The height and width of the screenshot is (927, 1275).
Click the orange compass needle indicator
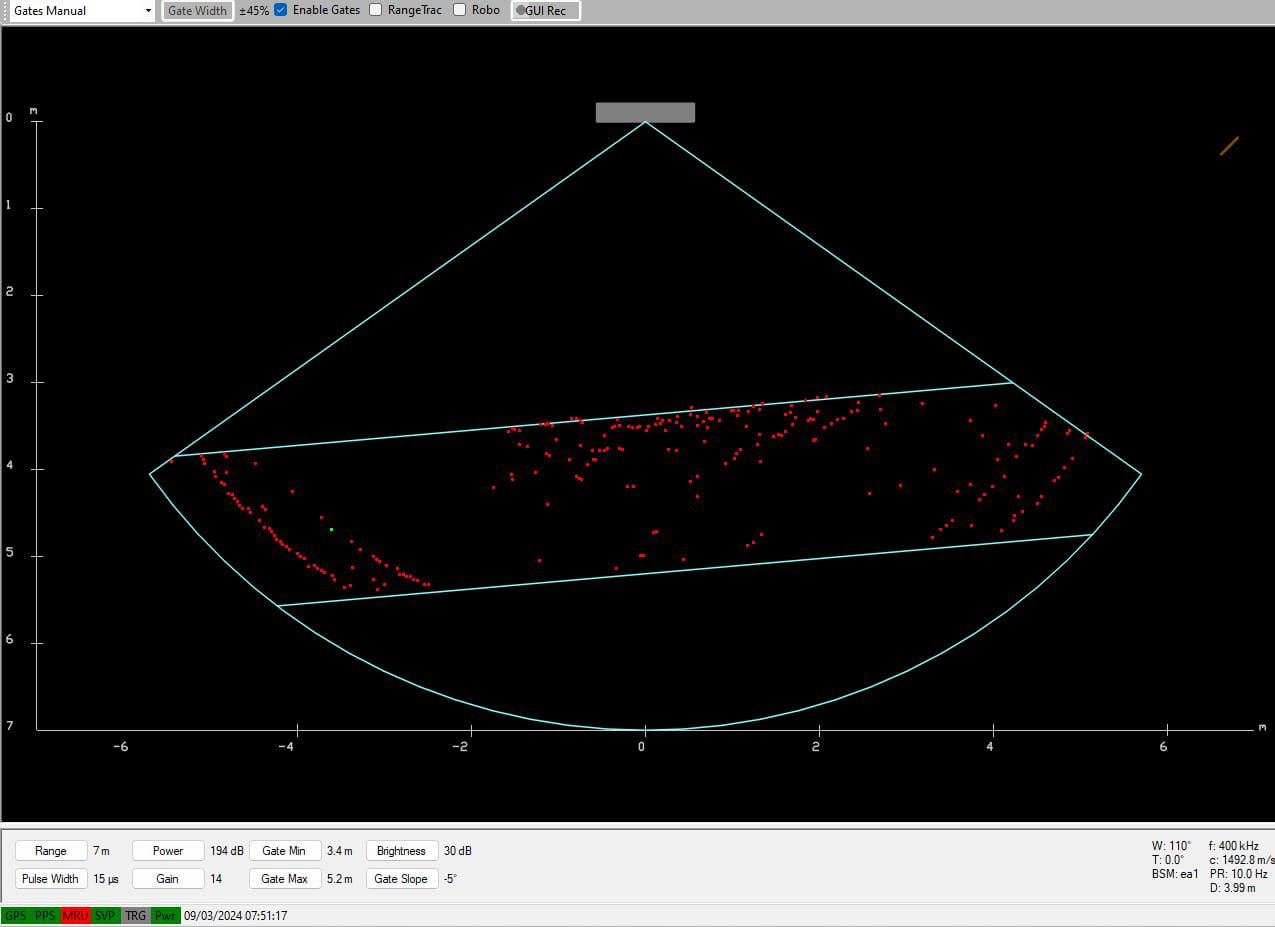1229,146
